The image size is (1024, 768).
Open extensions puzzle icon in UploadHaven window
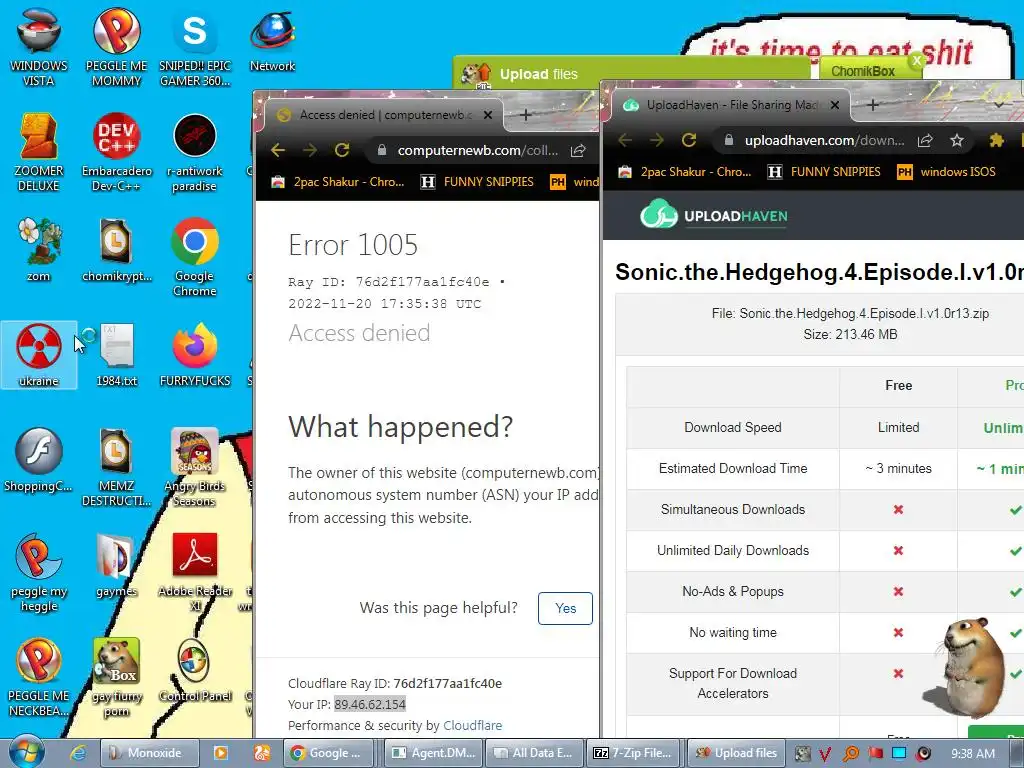pos(997,140)
